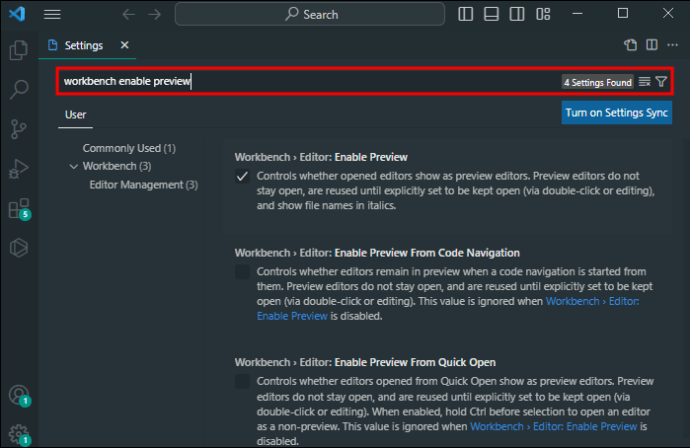Click the Manage gear icon
The width and height of the screenshot is (690, 448).
click(x=18, y=436)
